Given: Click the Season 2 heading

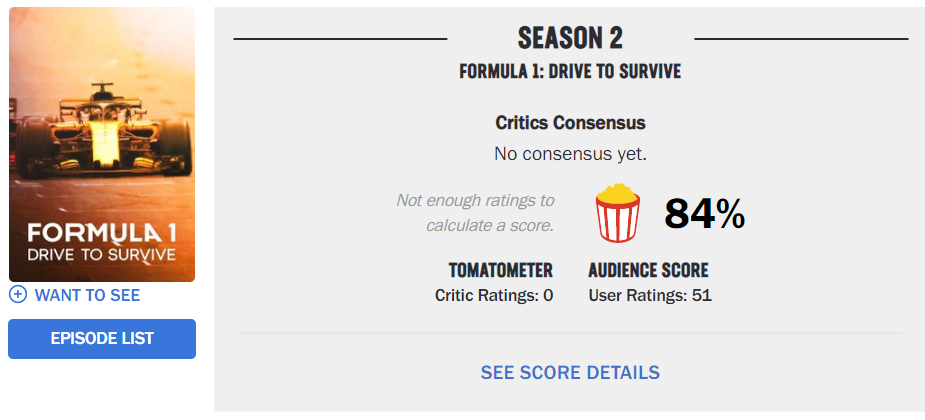Looking at the screenshot, I should 570,39.
